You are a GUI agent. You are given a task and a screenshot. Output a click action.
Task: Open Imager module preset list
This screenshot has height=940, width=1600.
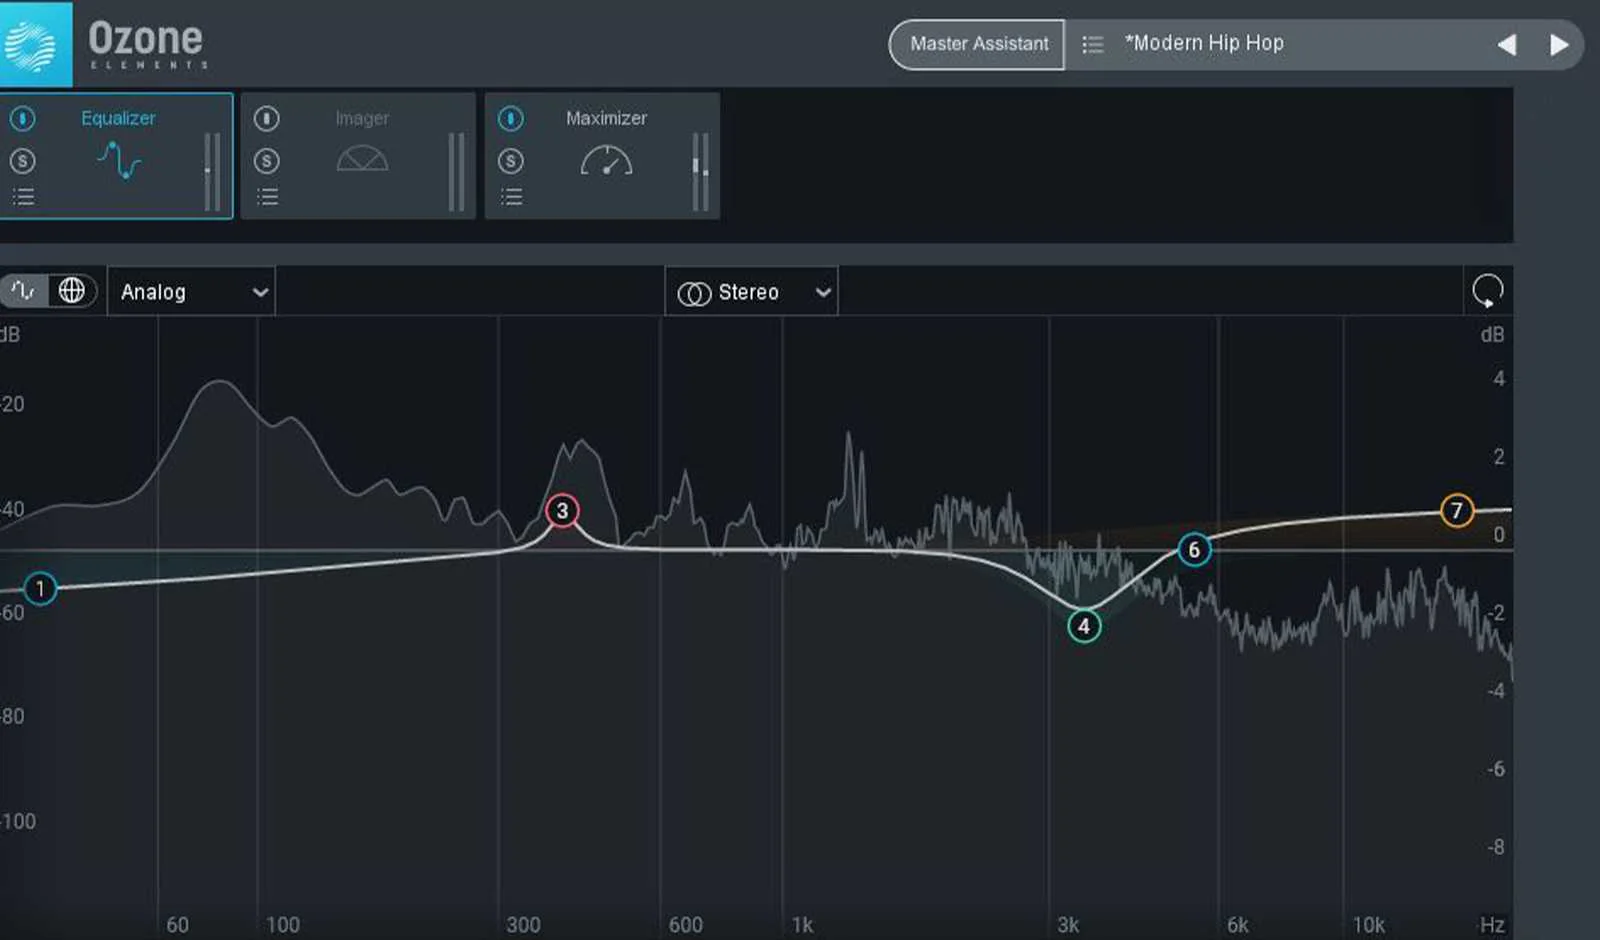click(x=267, y=196)
